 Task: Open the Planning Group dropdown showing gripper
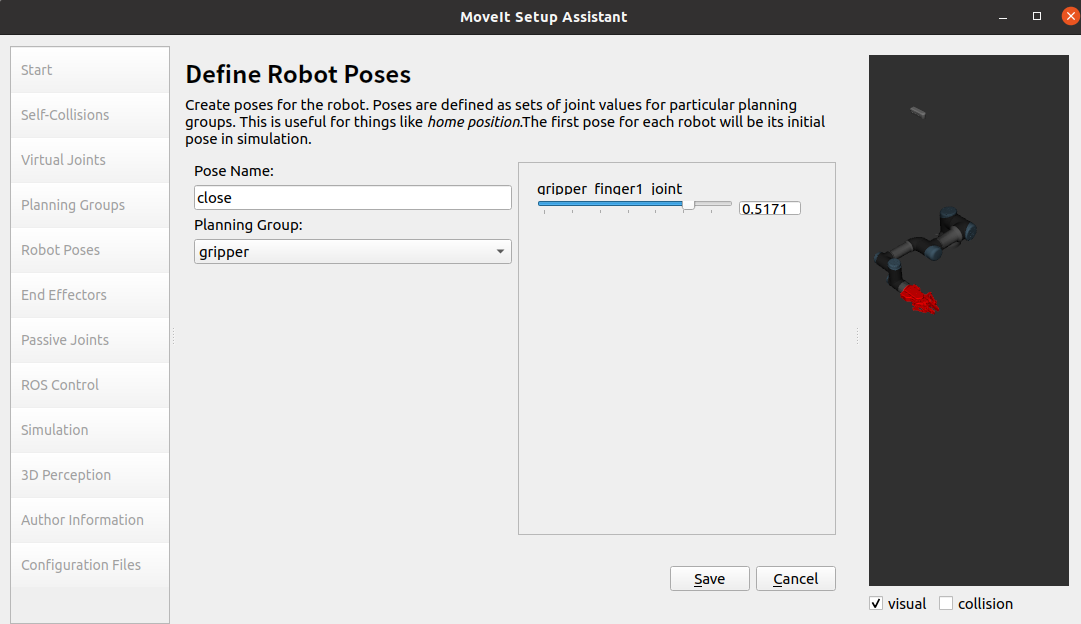click(x=352, y=251)
